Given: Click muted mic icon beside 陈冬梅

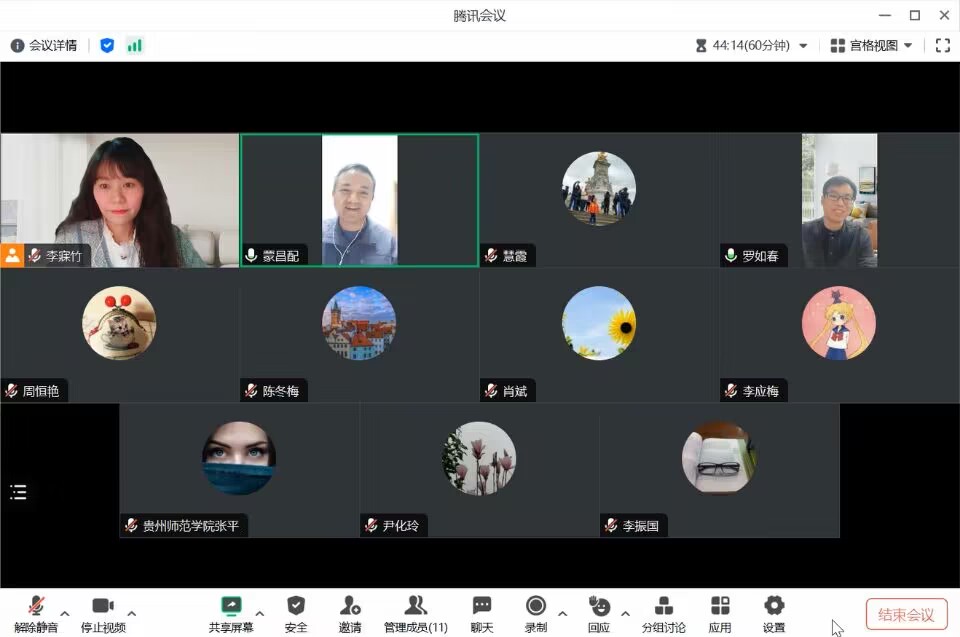Looking at the screenshot, I should (251, 391).
